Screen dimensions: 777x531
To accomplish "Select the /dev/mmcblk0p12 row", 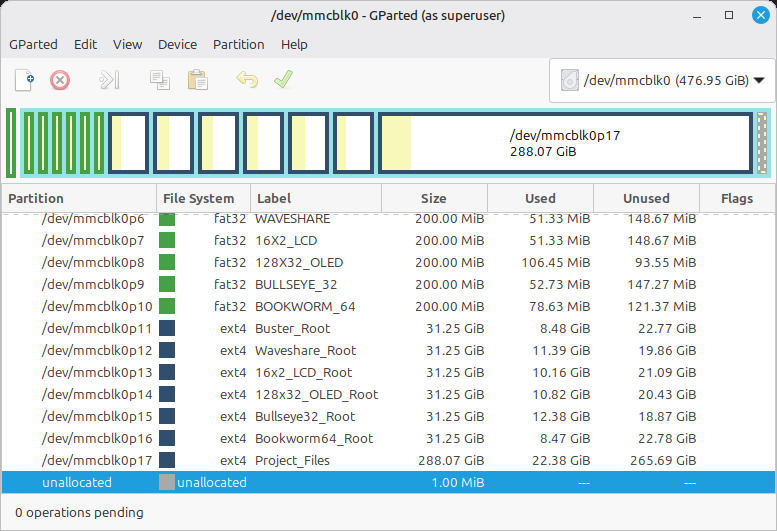I will pyautogui.click(x=388, y=350).
